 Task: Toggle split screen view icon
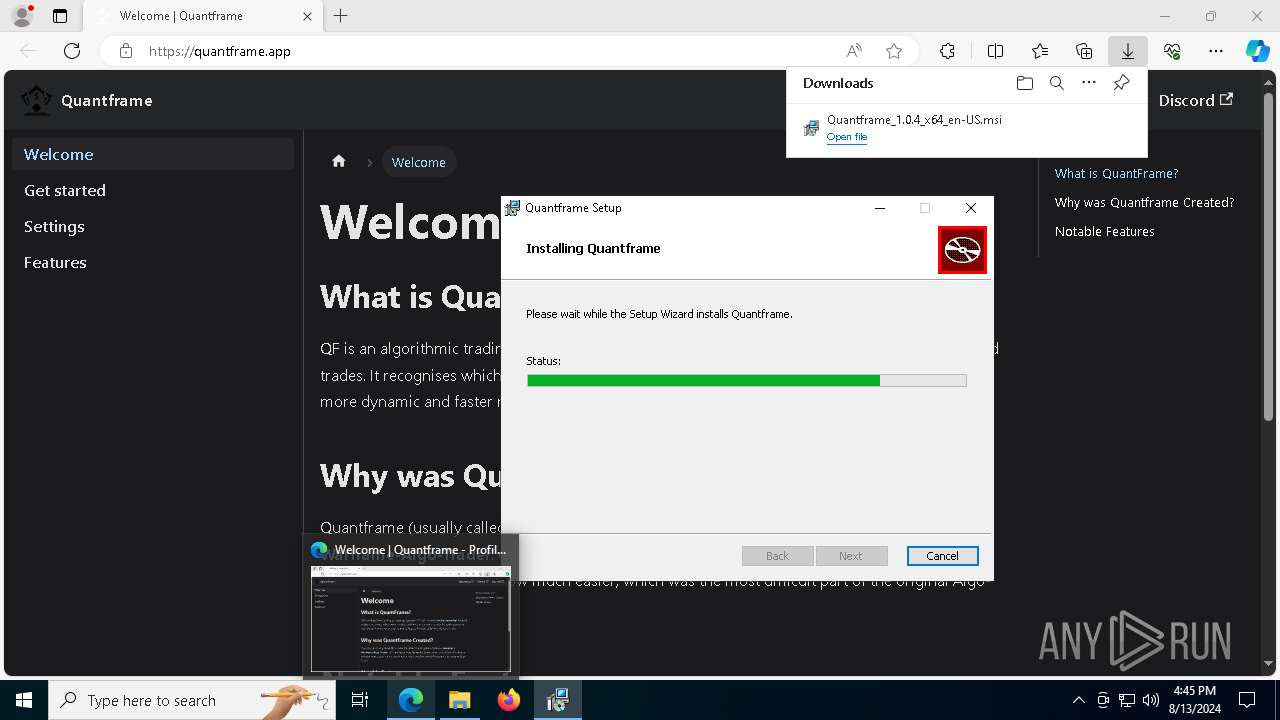click(x=995, y=51)
